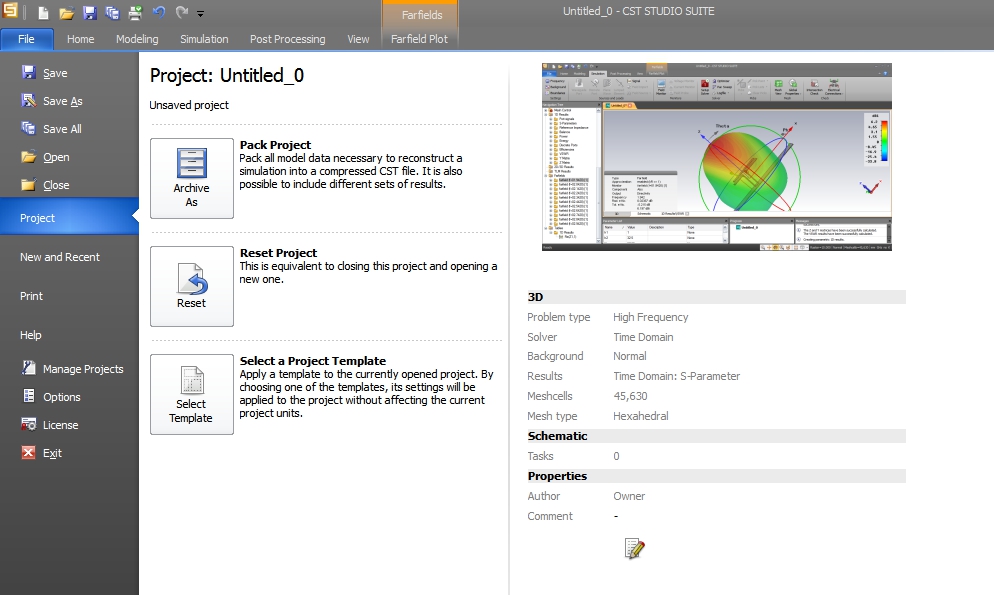Click the Farfields contextual tab header

point(422,15)
